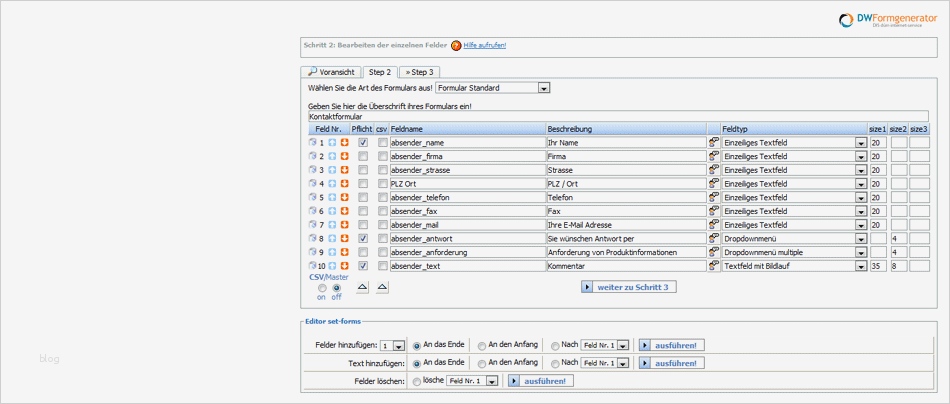Click the first up-arrow icon below the Pflicht column
Image resolution: width=950 pixels, height=404 pixels.
[x=363, y=287]
